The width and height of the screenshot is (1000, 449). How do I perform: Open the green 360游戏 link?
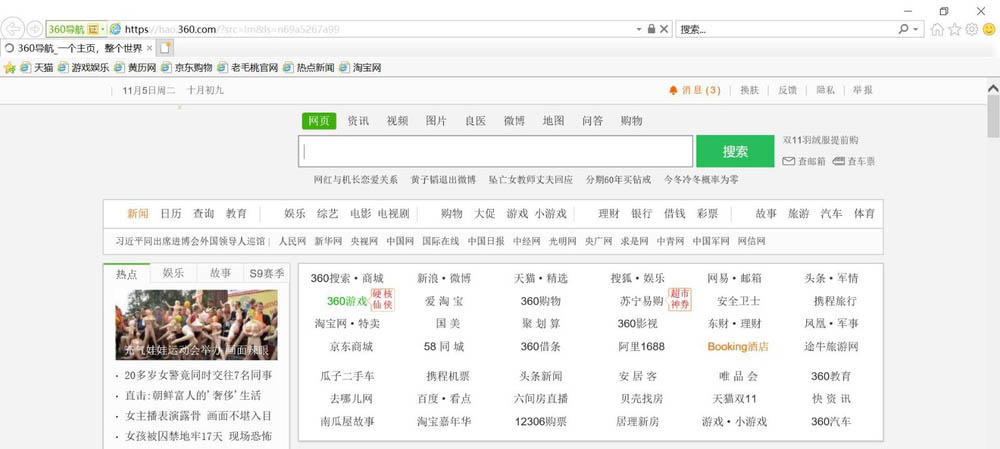coord(347,301)
